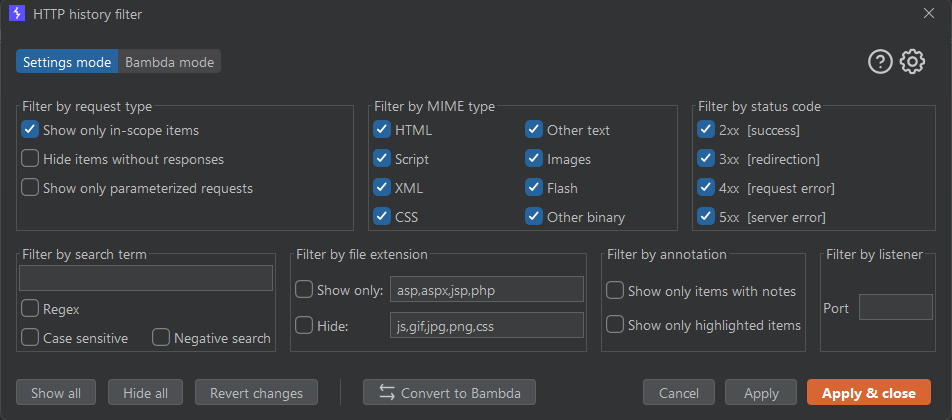Click the Show all button

(56, 392)
